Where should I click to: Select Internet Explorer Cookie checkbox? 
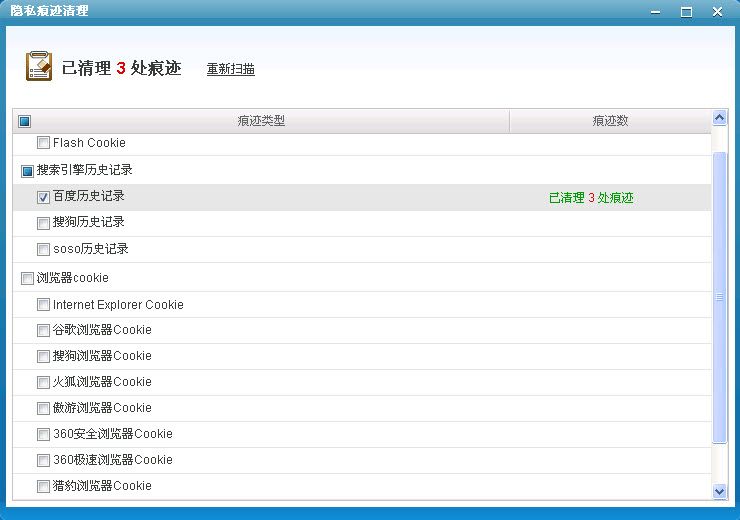pyautogui.click(x=43, y=305)
